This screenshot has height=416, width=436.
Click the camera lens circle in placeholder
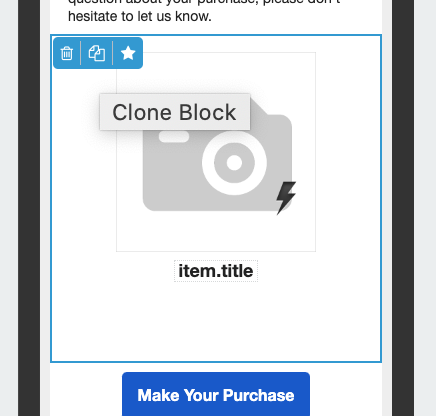tap(234, 163)
